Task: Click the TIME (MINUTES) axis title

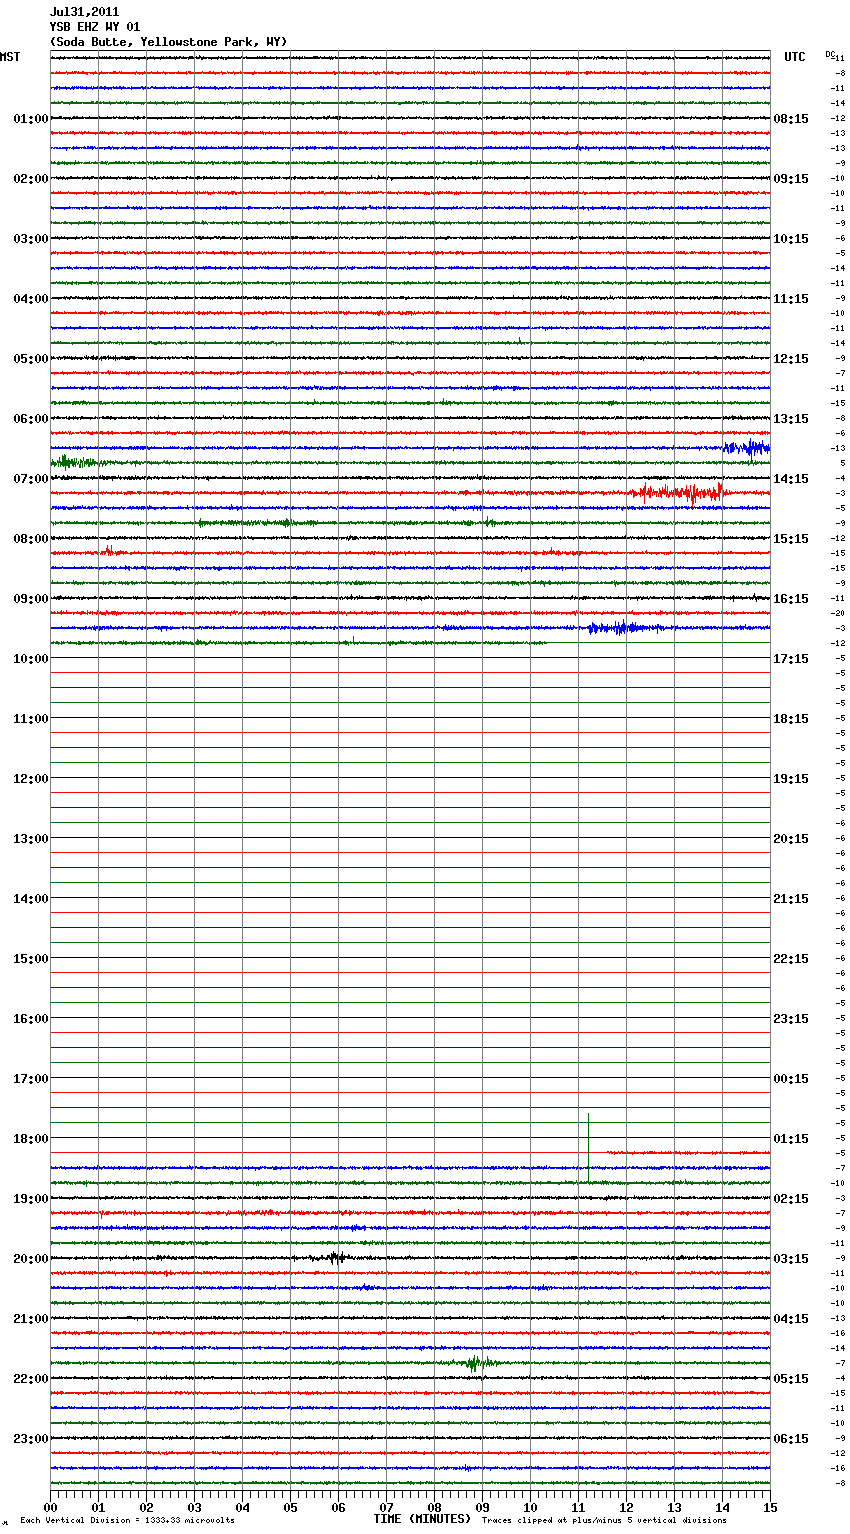Action: (x=422, y=1519)
